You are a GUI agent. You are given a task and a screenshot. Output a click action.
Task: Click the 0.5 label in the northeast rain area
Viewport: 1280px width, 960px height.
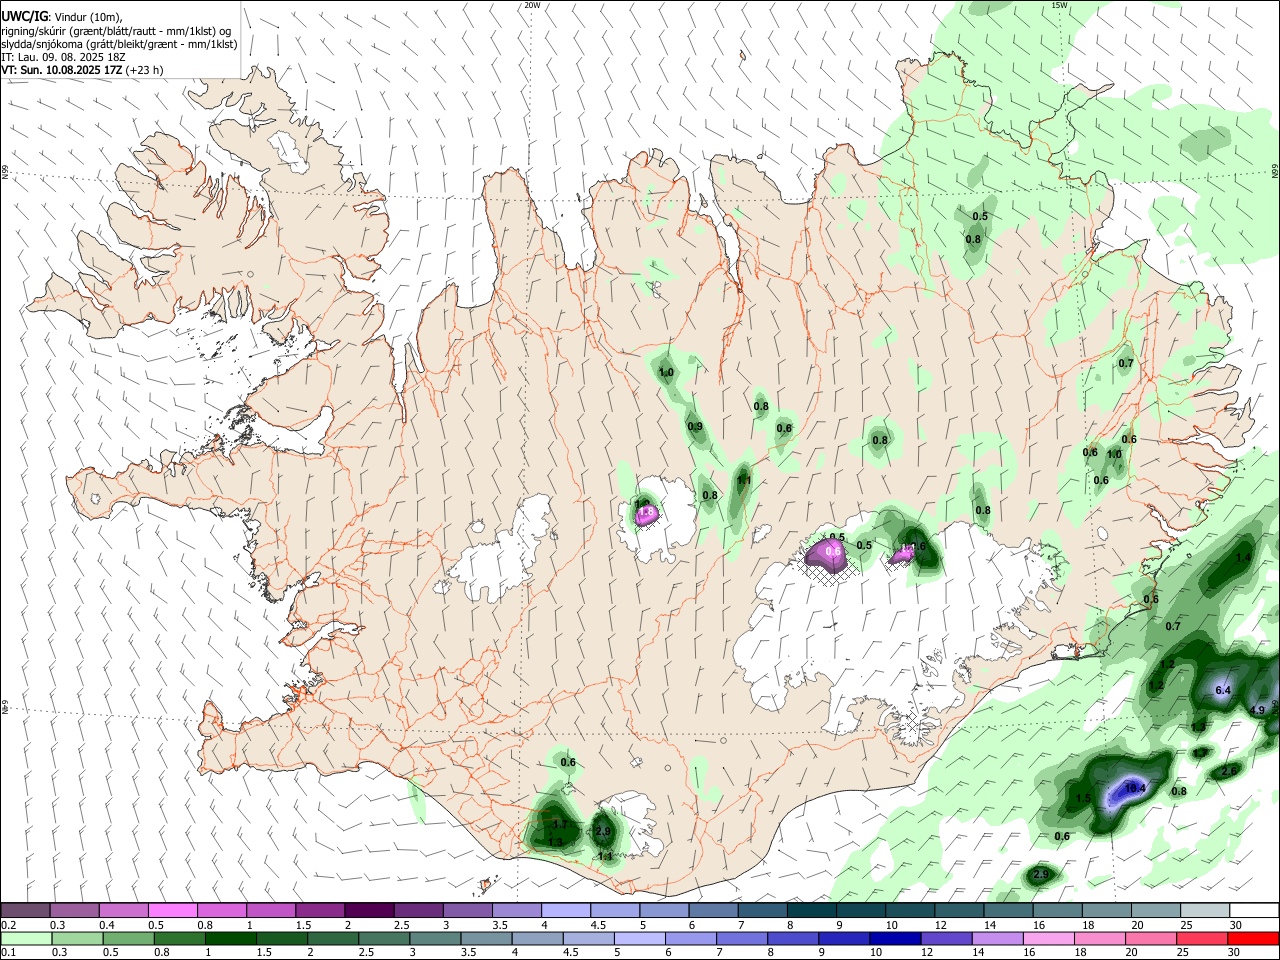[980, 216]
